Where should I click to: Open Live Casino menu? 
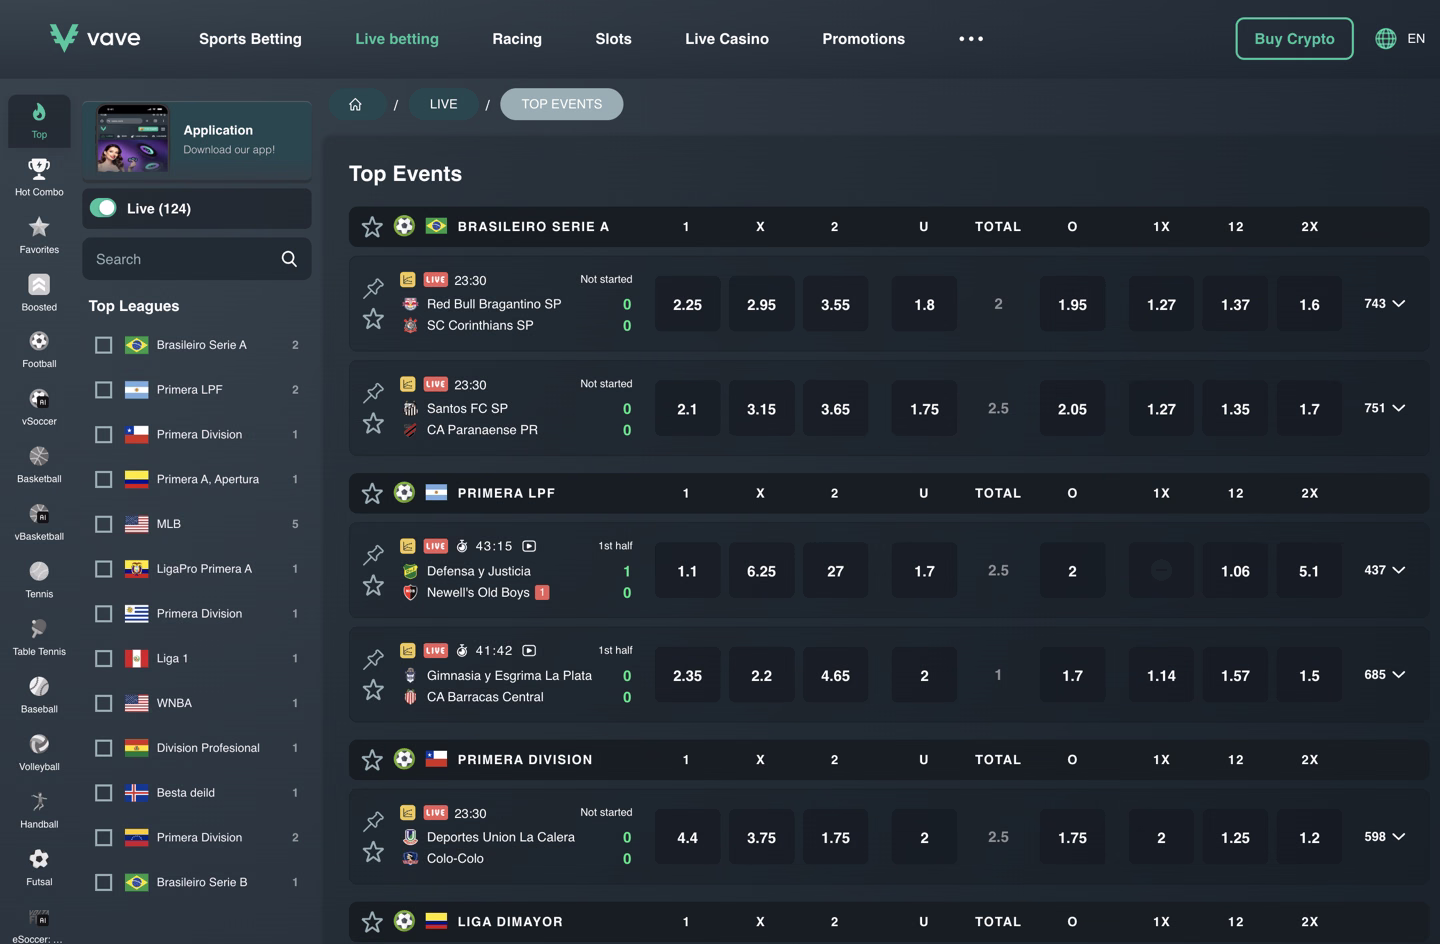pyautogui.click(x=727, y=39)
